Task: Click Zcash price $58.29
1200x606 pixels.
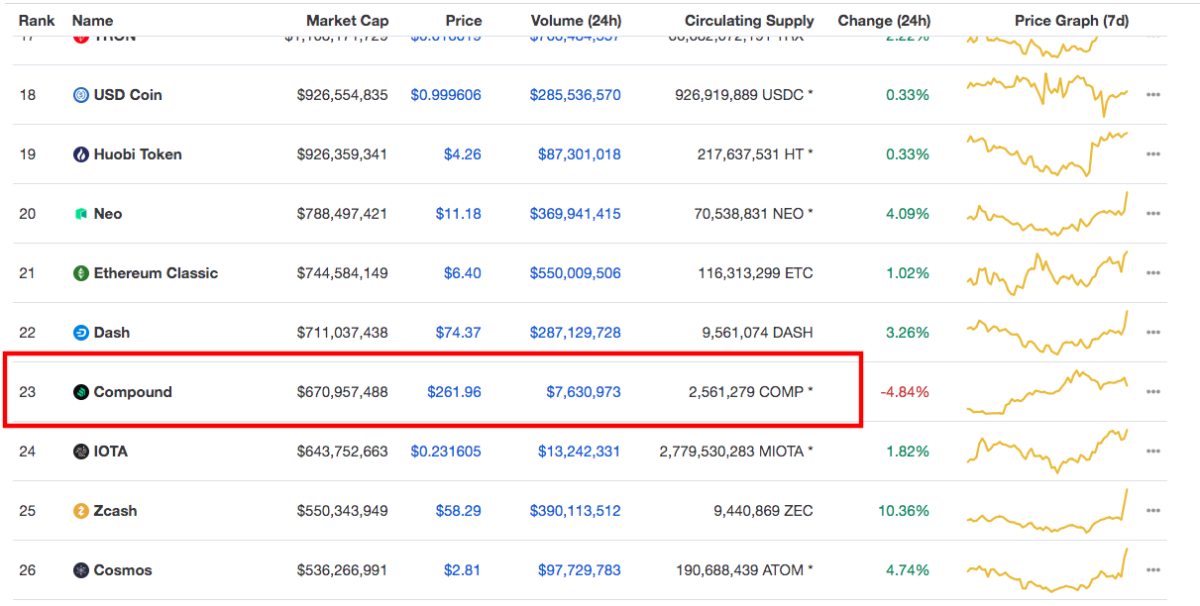Action: (x=459, y=511)
